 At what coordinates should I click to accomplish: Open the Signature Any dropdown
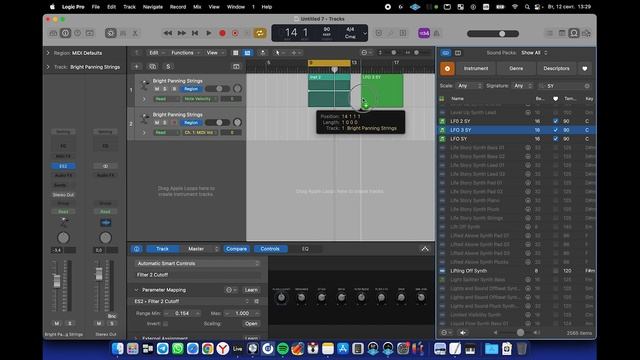[523, 86]
